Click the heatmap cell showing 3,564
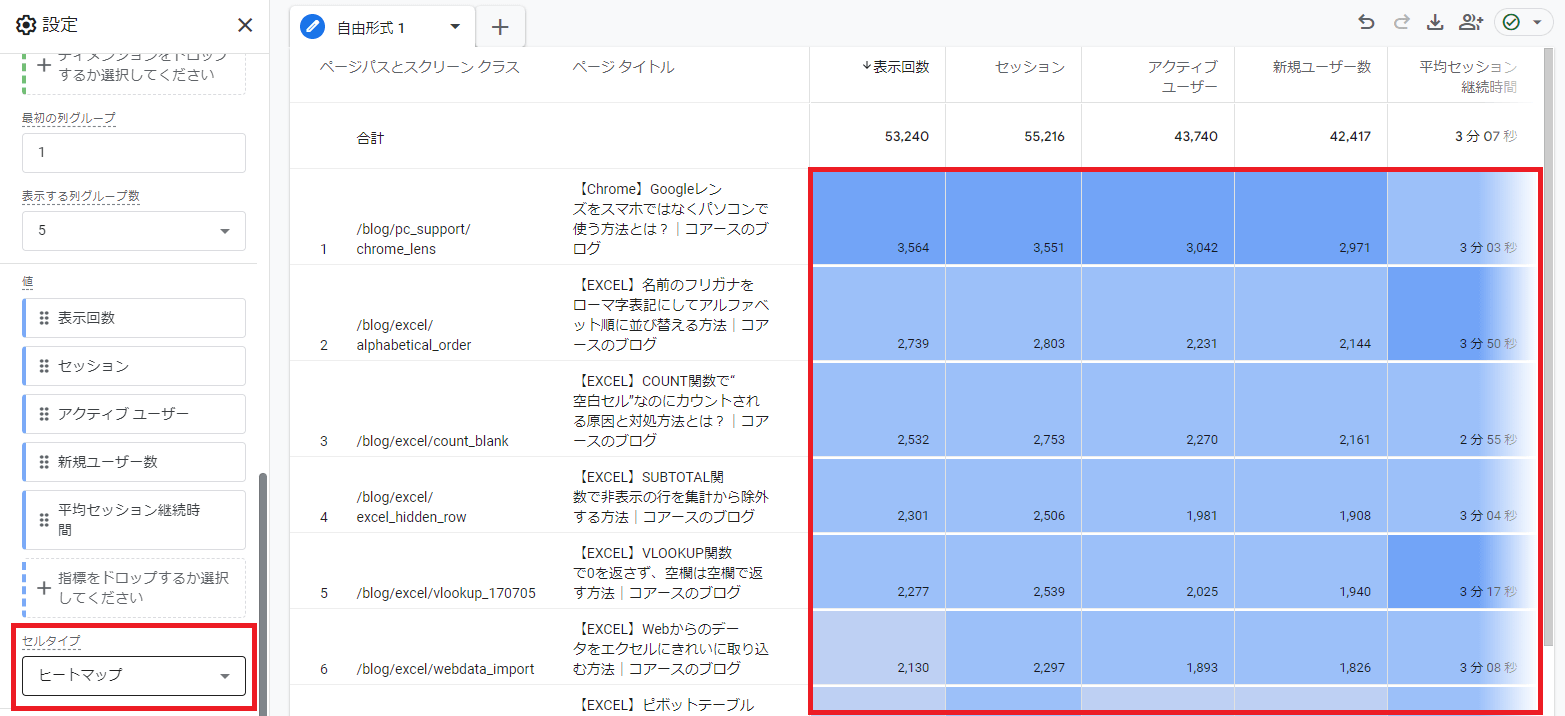 [x=877, y=217]
